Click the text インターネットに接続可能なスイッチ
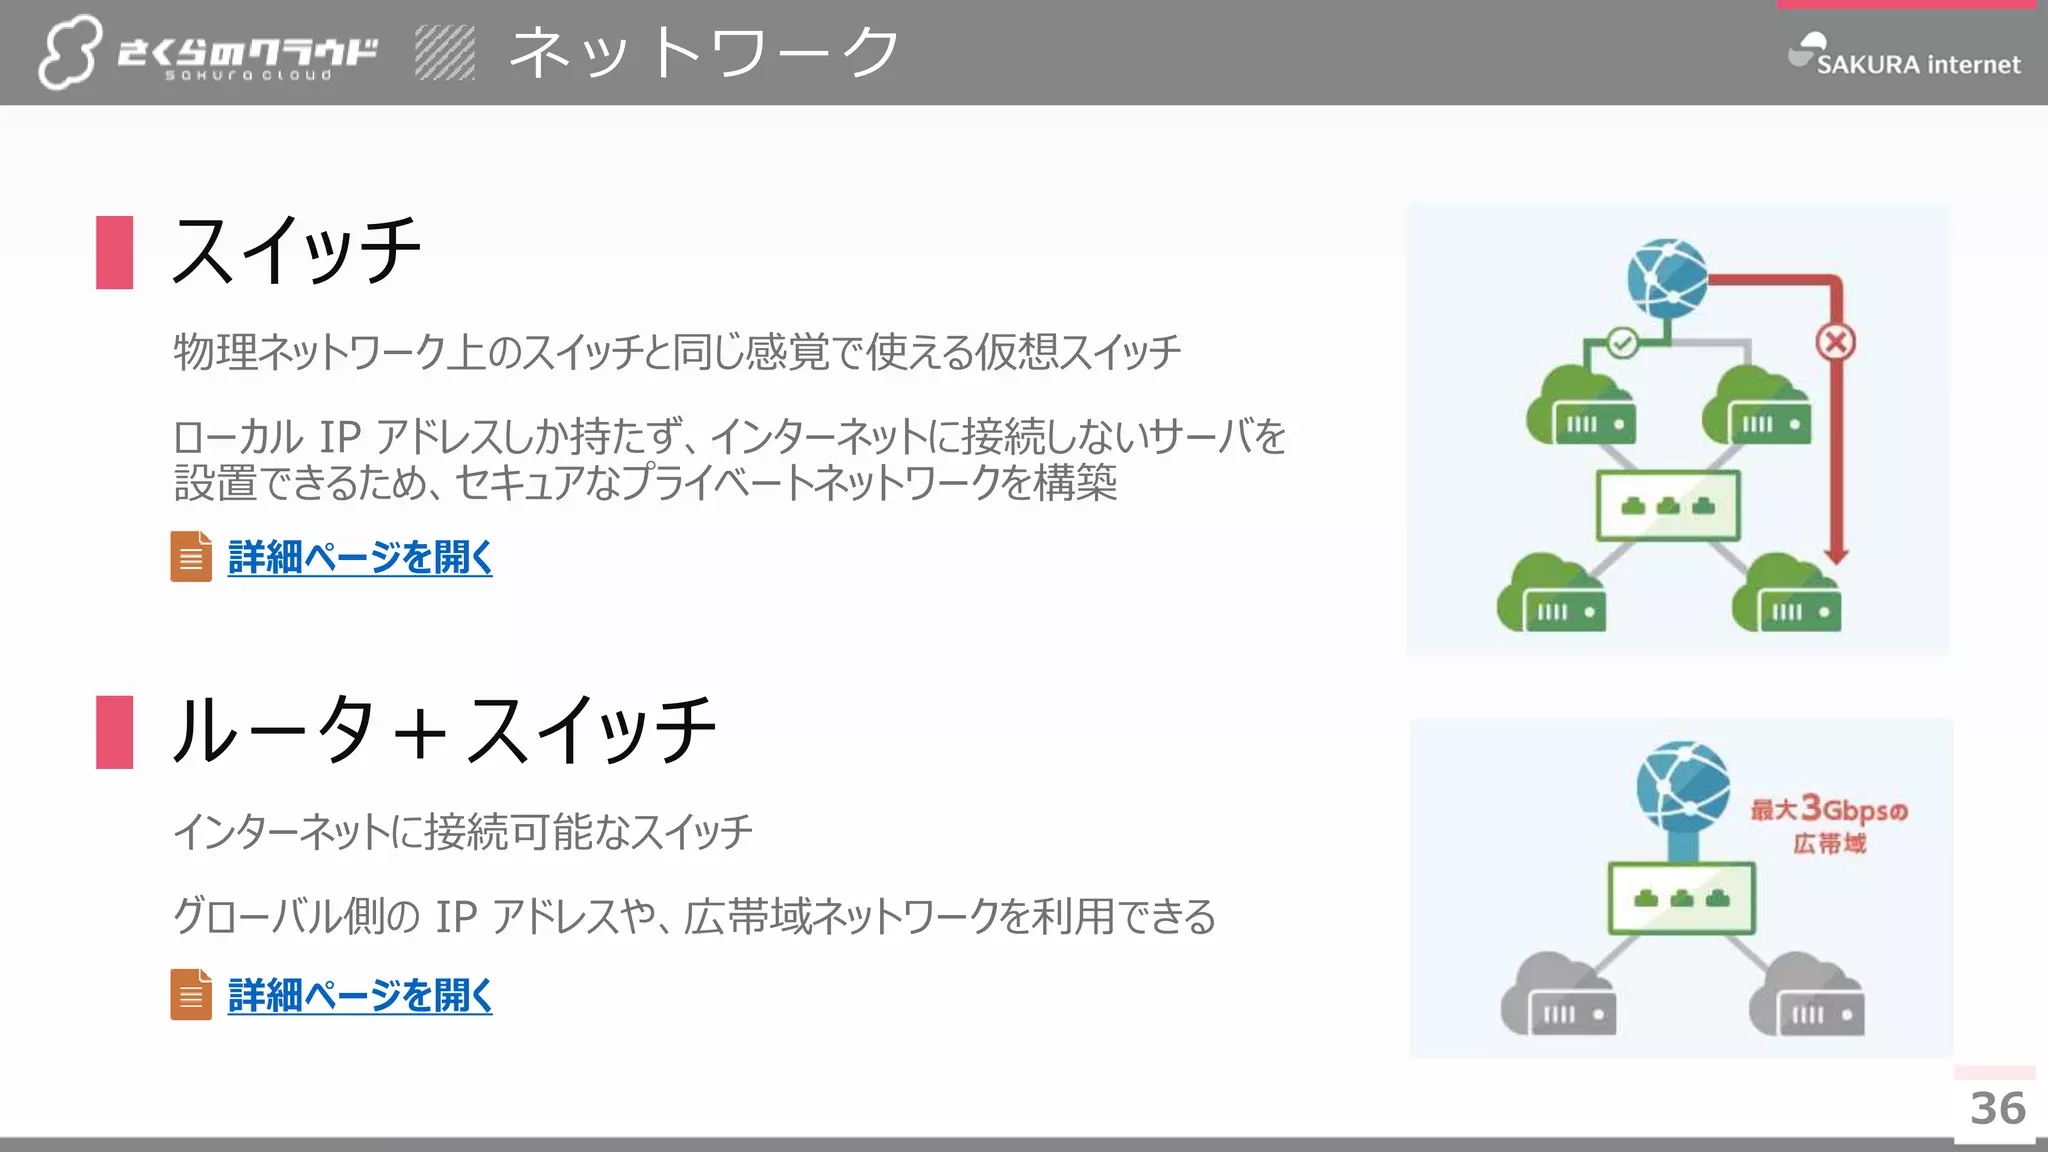Viewport: 2048px width, 1152px height. coord(463,832)
